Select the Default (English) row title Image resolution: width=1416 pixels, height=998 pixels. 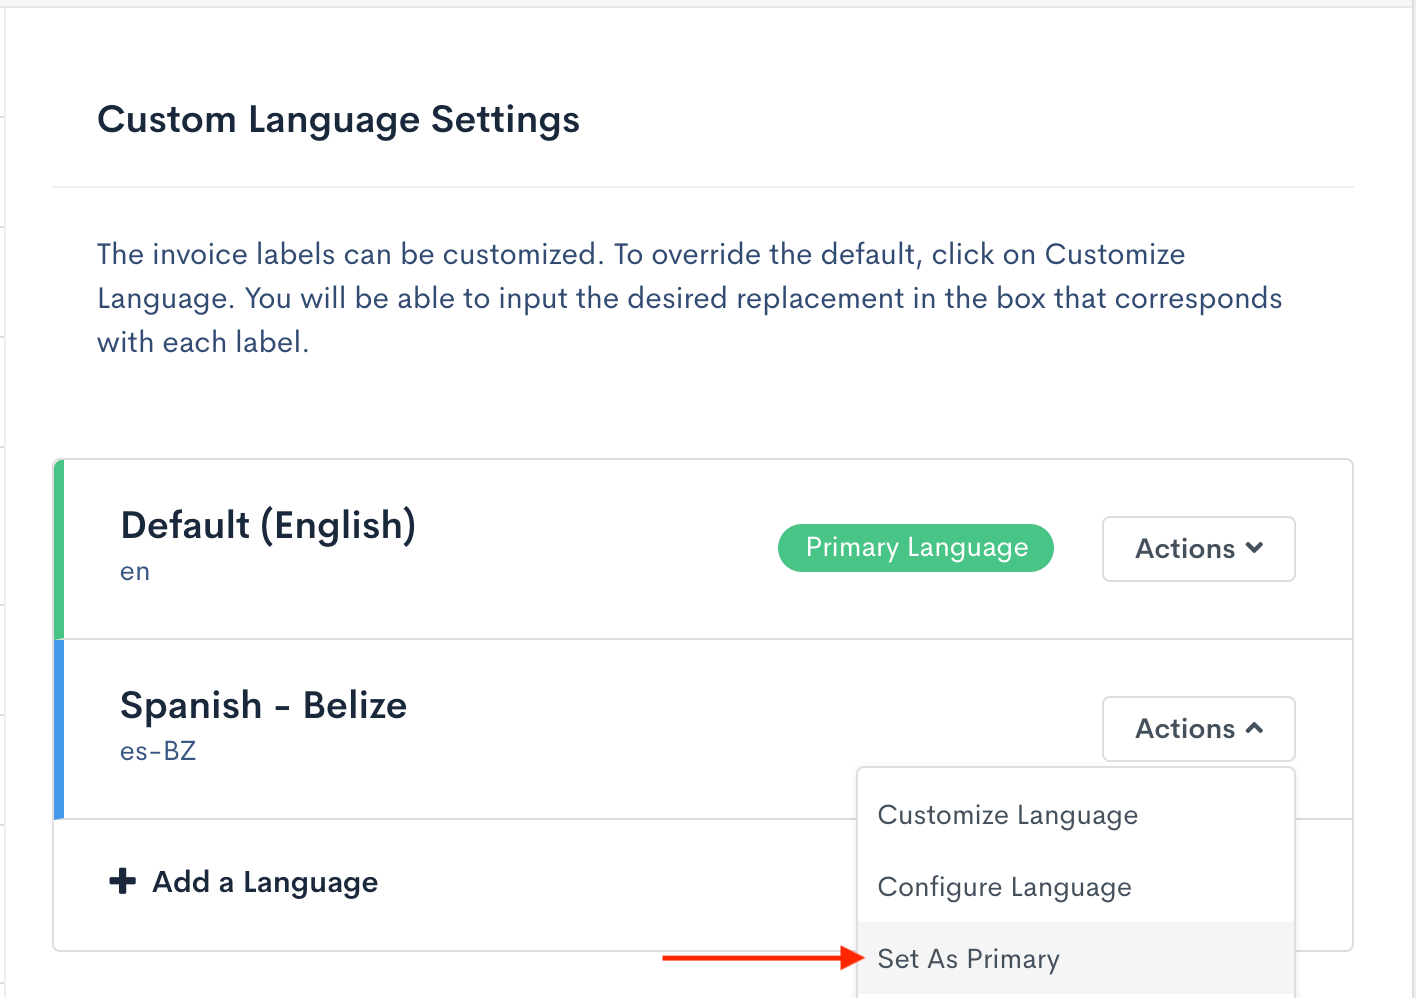[268, 524]
